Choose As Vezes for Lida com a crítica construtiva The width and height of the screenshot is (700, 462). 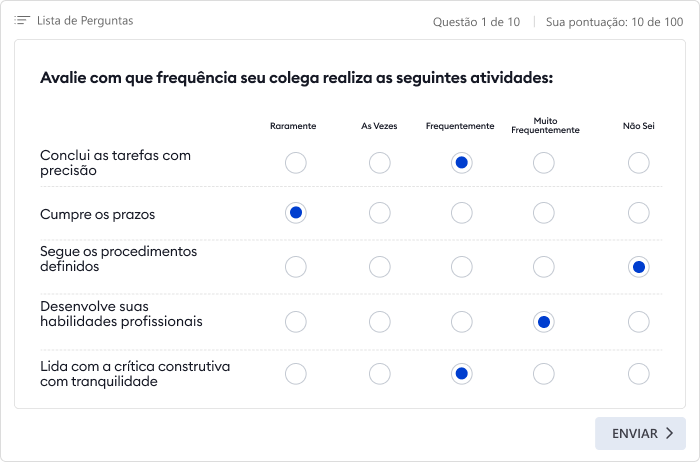[379, 374]
